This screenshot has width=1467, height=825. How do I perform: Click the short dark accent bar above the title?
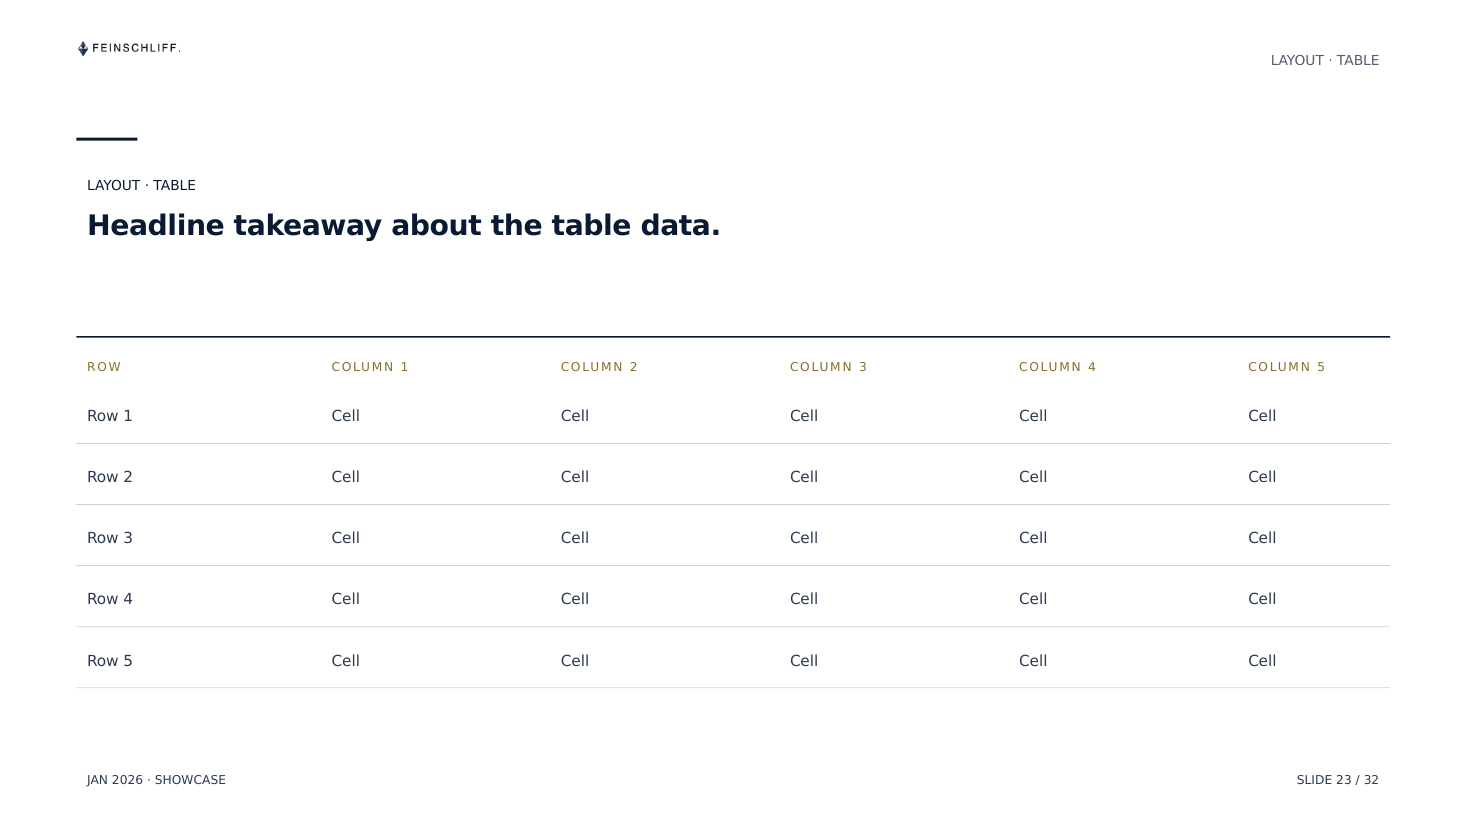[107, 139]
